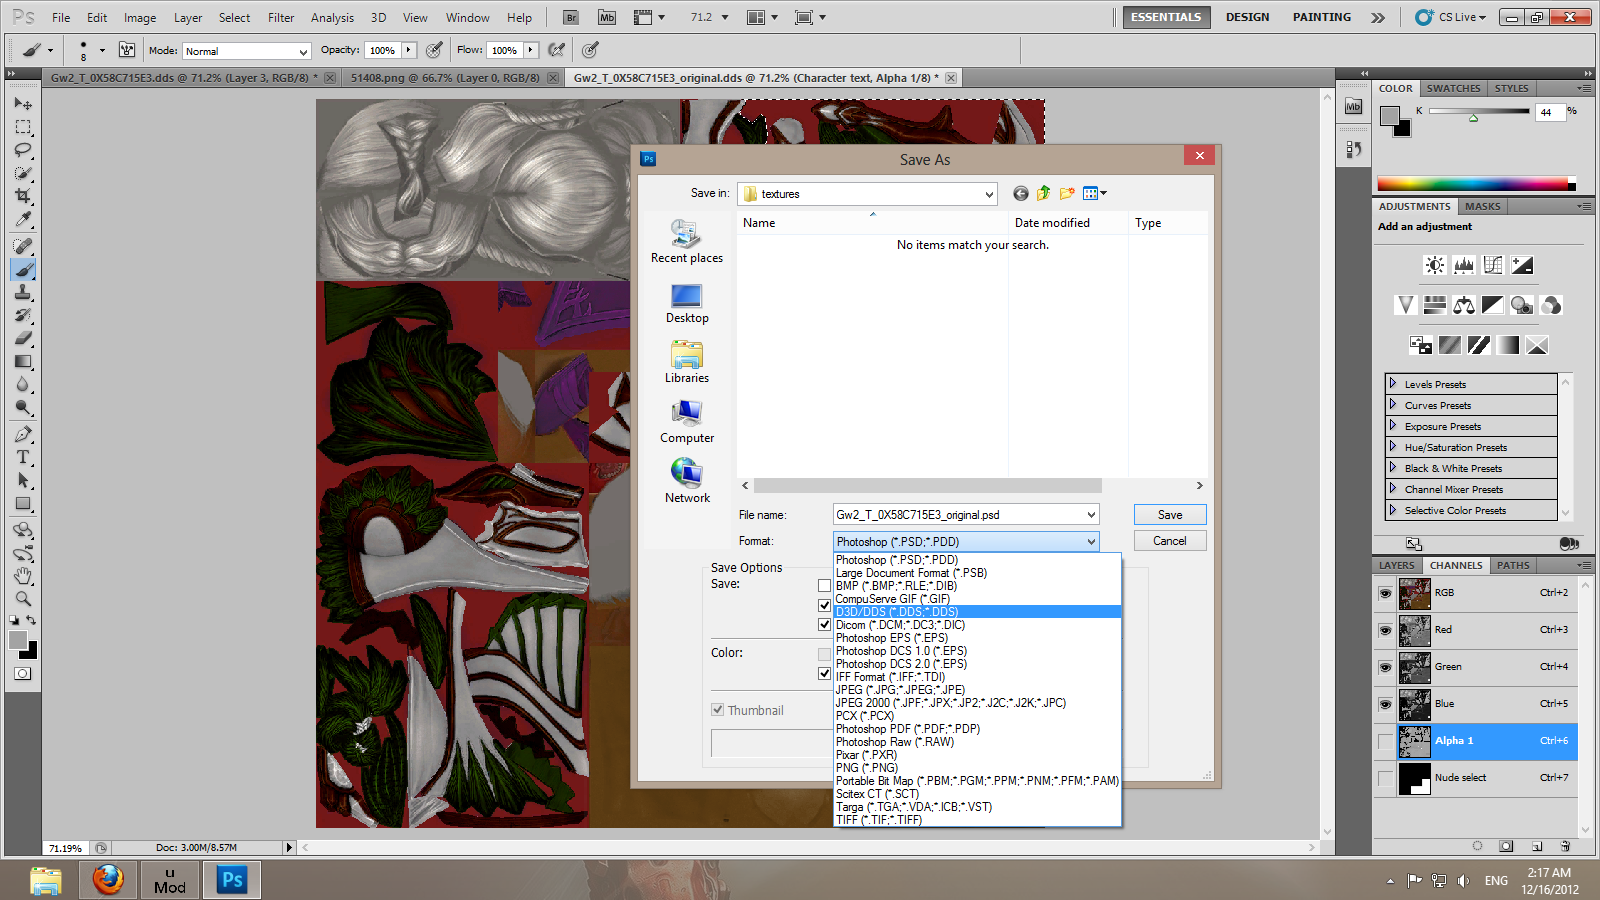Image resolution: width=1600 pixels, height=900 pixels.
Task: Open the brush Mode dropdown
Action: coord(247,51)
